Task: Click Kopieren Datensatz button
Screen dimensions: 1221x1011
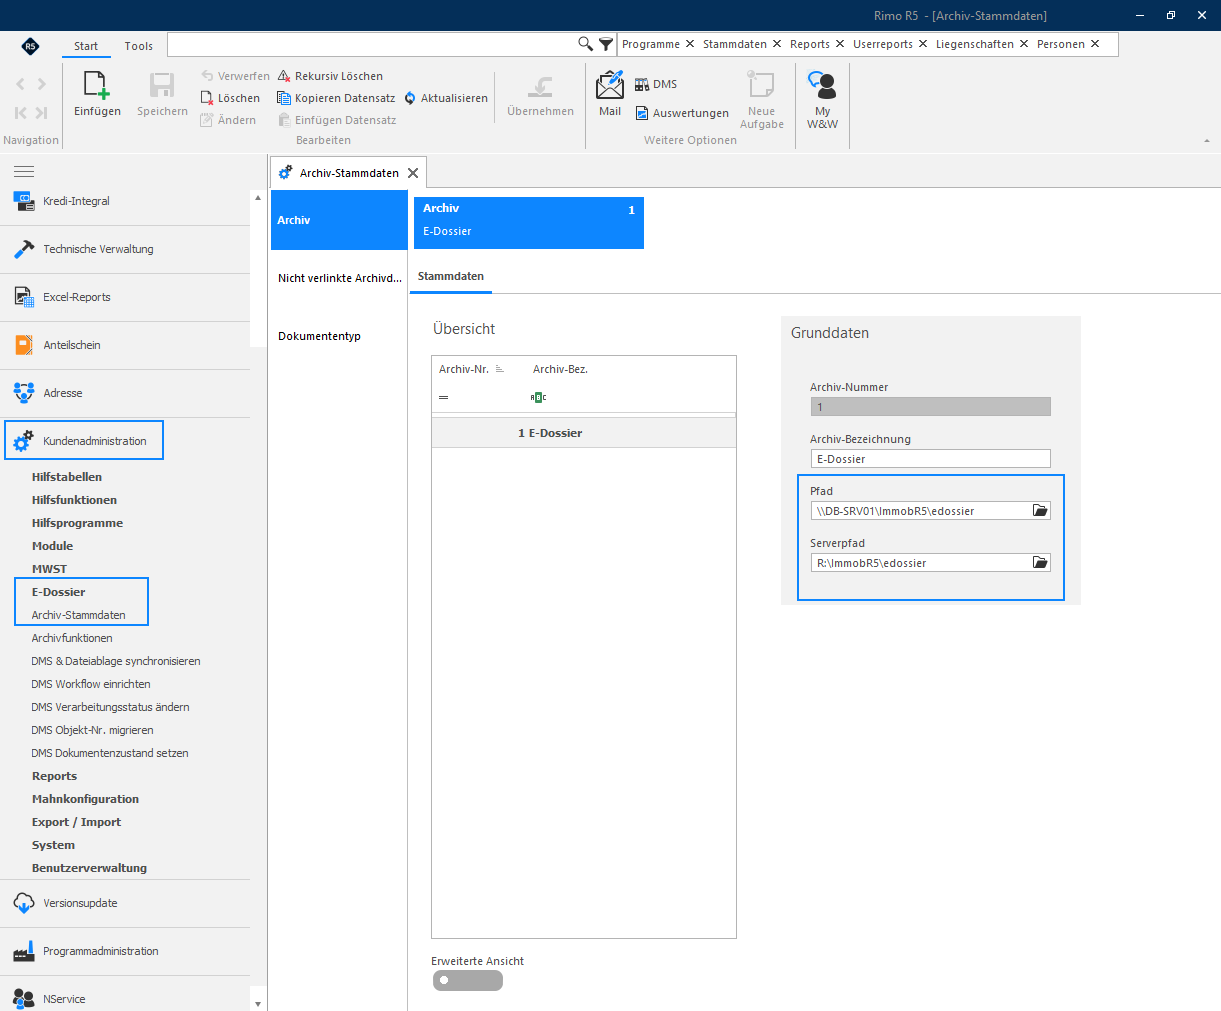Action: coord(336,98)
